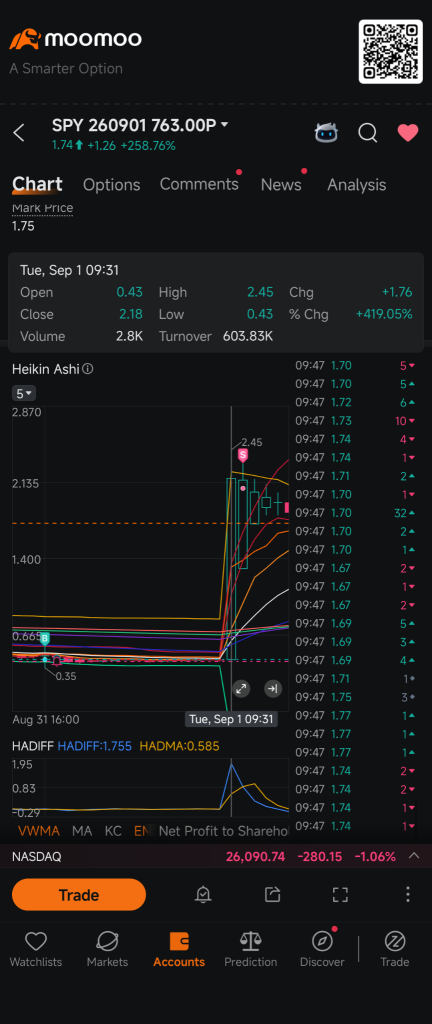
Task: Go to Watchlists in bottom navigation
Action: 35,949
